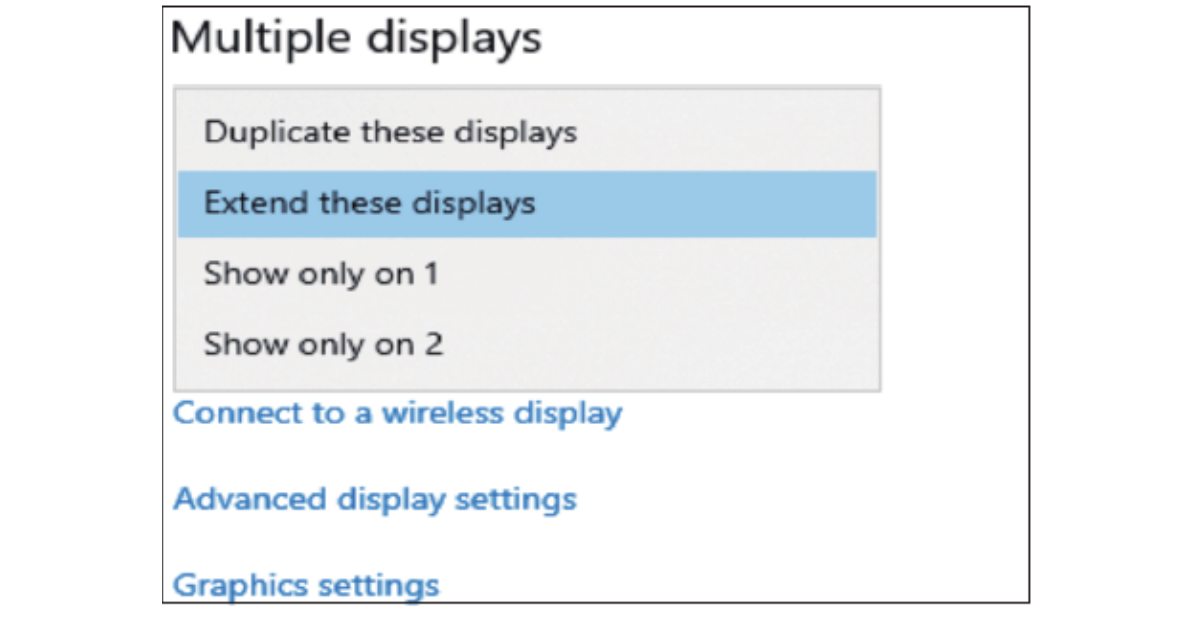The image size is (1186, 623).
Task: Pick the Show only on 1 option
Action: 321,274
